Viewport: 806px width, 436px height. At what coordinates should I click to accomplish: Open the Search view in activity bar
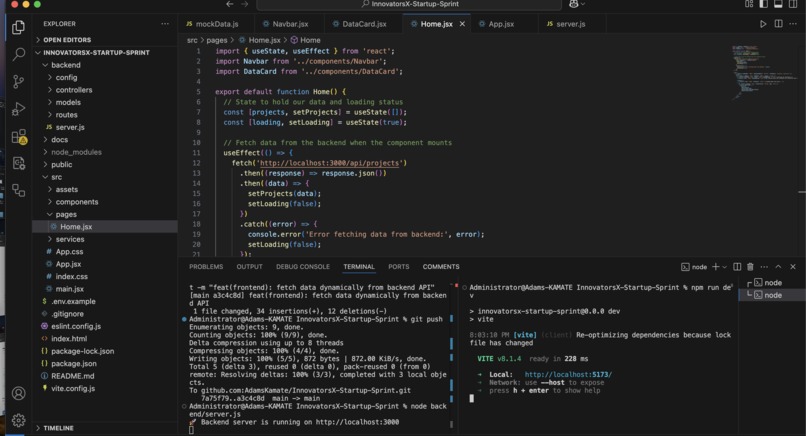(x=19, y=53)
